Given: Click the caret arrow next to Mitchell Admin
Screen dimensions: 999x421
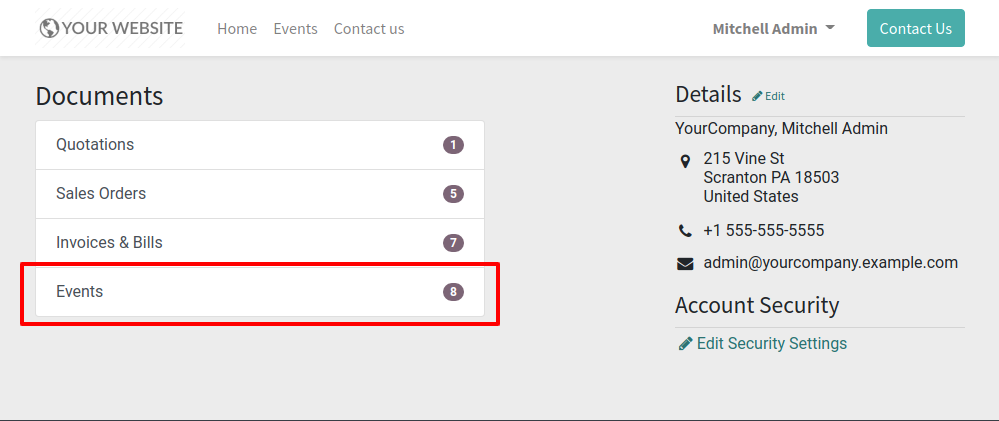Looking at the screenshot, I should coord(830,28).
